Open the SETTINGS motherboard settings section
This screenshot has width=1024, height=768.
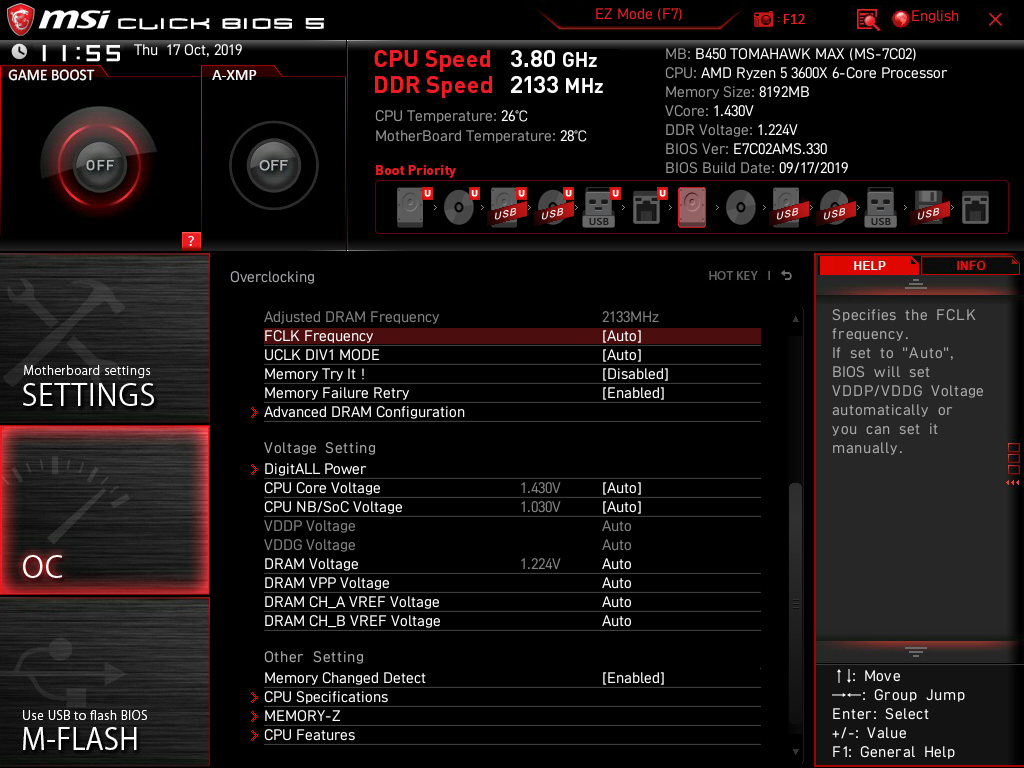104,338
